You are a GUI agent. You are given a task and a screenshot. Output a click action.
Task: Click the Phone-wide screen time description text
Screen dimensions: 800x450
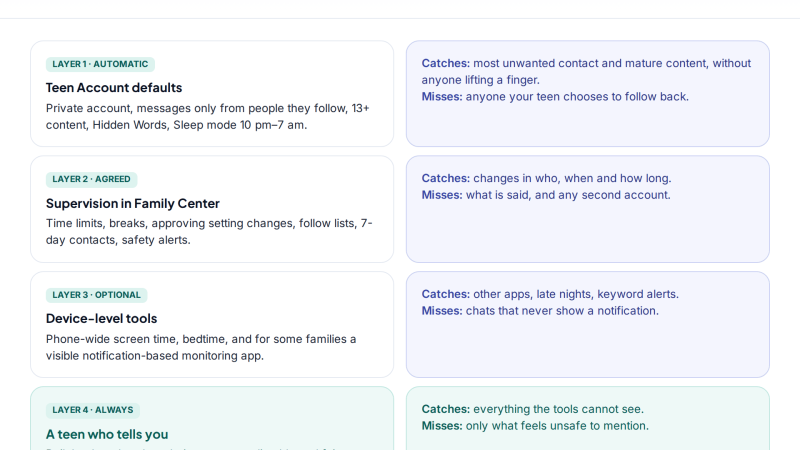(x=201, y=347)
